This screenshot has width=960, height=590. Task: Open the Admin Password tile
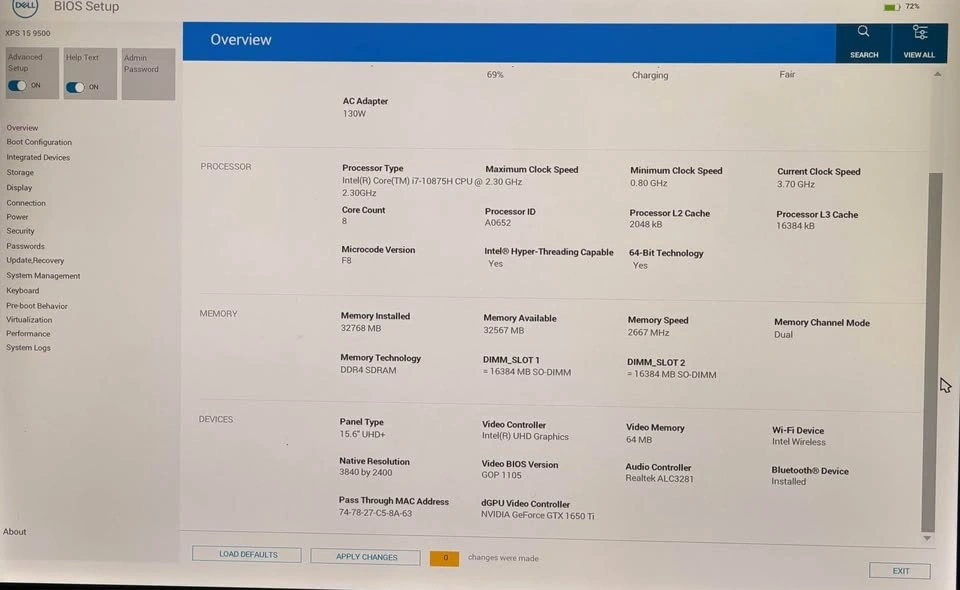[148, 73]
